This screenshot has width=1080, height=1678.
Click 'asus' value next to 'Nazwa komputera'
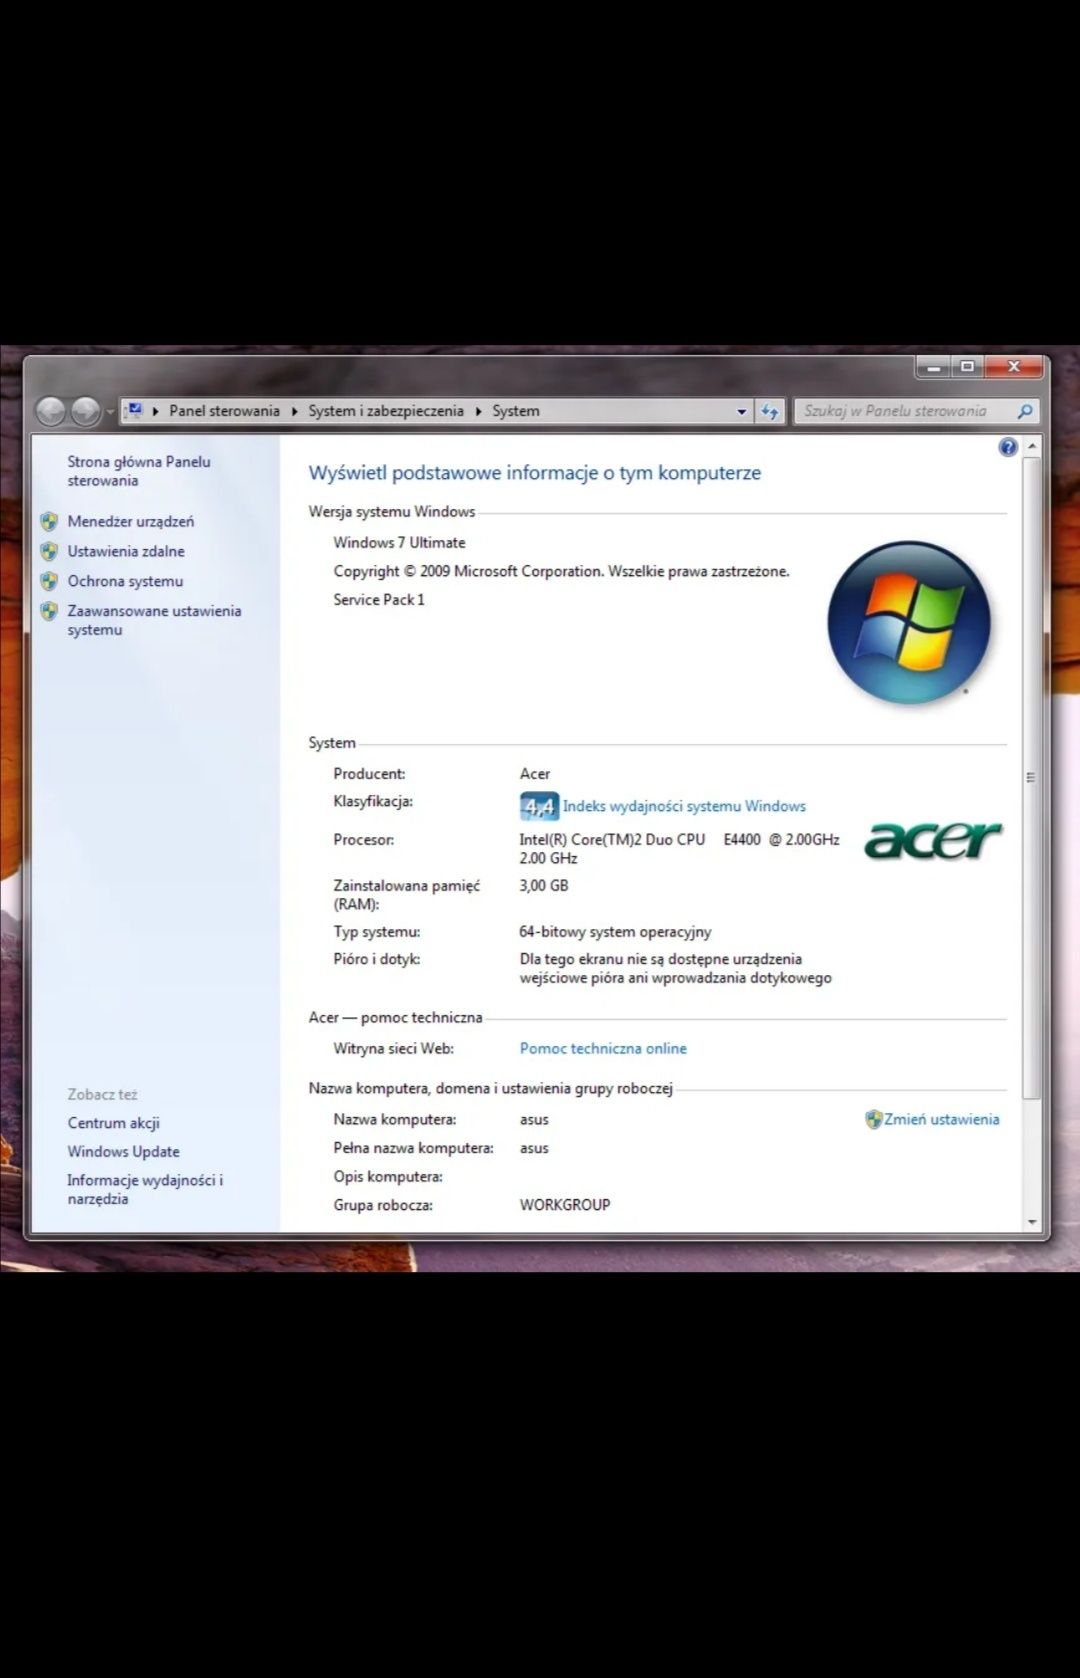[x=534, y=1120]
